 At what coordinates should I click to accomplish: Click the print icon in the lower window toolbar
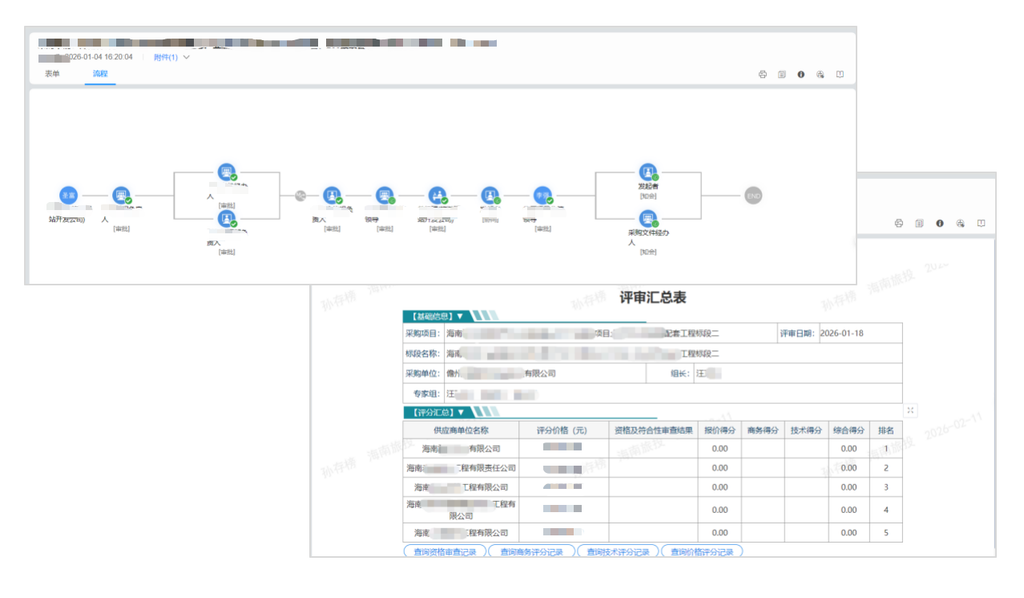[x=899, y=223]
